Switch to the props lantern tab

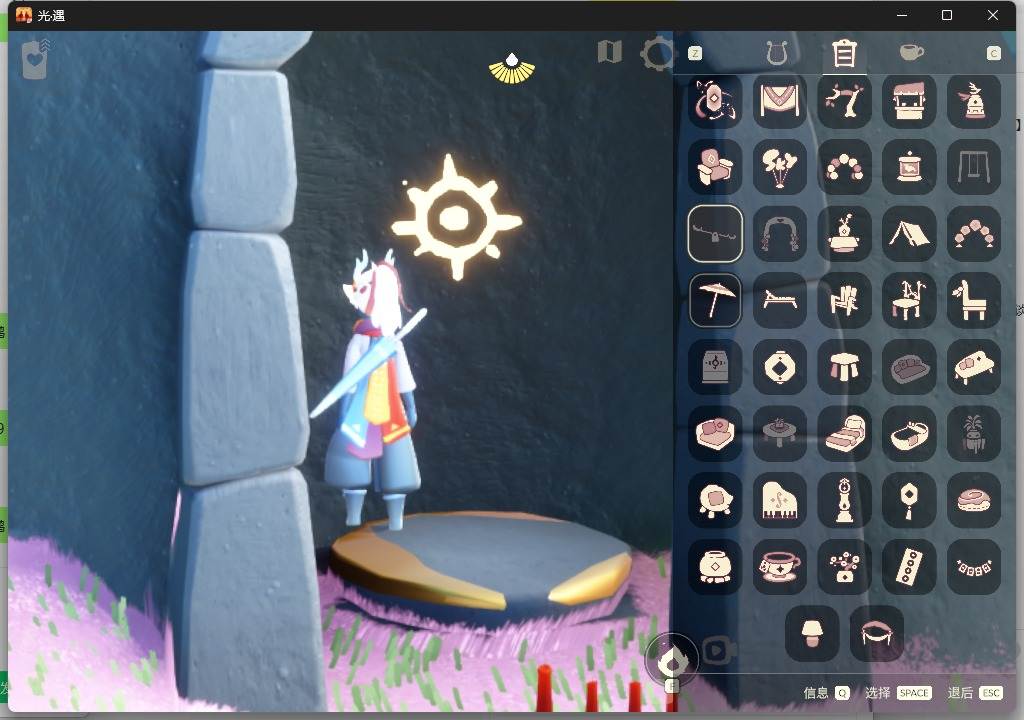point(844,53)
